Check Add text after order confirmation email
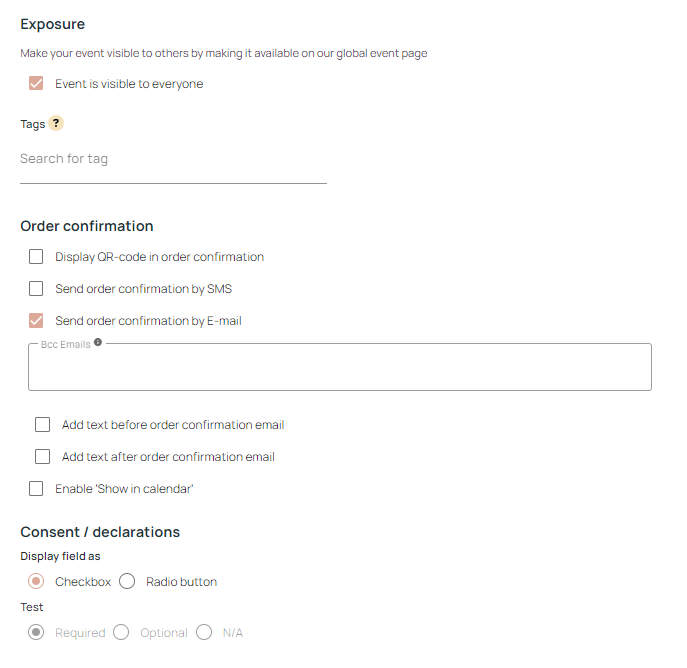The width and height of the screenshot is (687, 668). (x=42, y=457)
